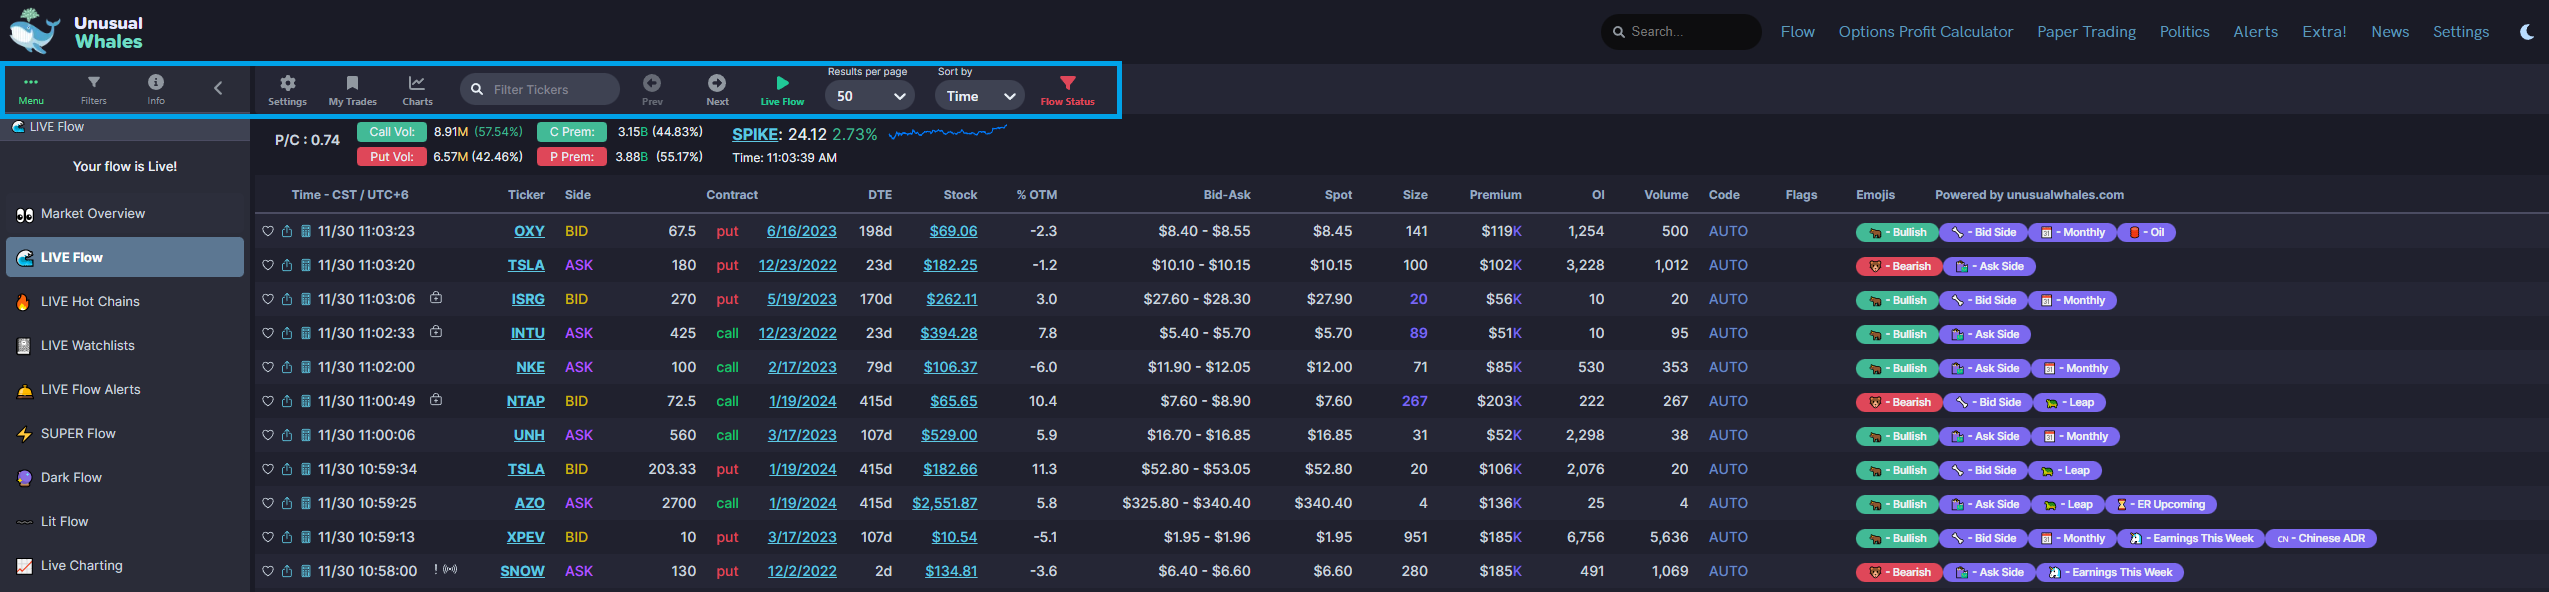2549x592 pixels.
Task: Open the Flow menu in top navigation
Action: click(1797, 32)
